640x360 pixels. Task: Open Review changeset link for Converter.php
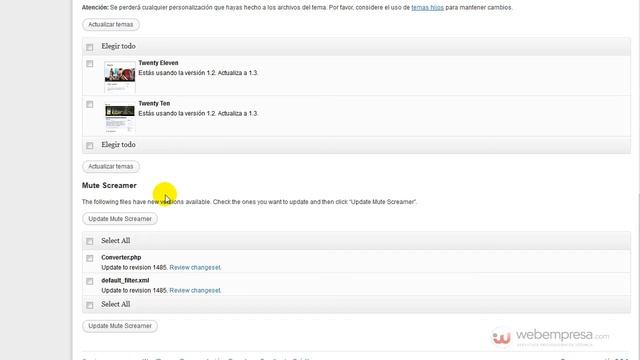click(x=195, y=267)
